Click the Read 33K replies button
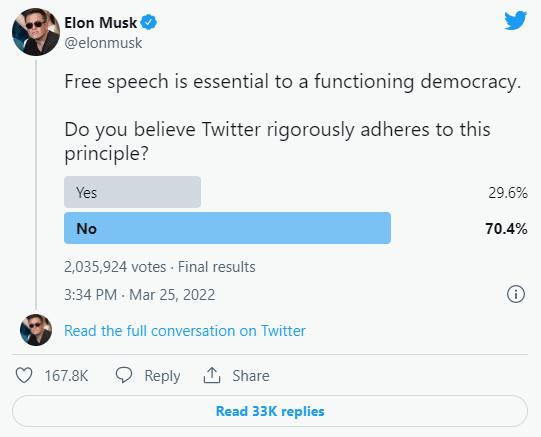 pyautogui.click(x=270, y=411)
